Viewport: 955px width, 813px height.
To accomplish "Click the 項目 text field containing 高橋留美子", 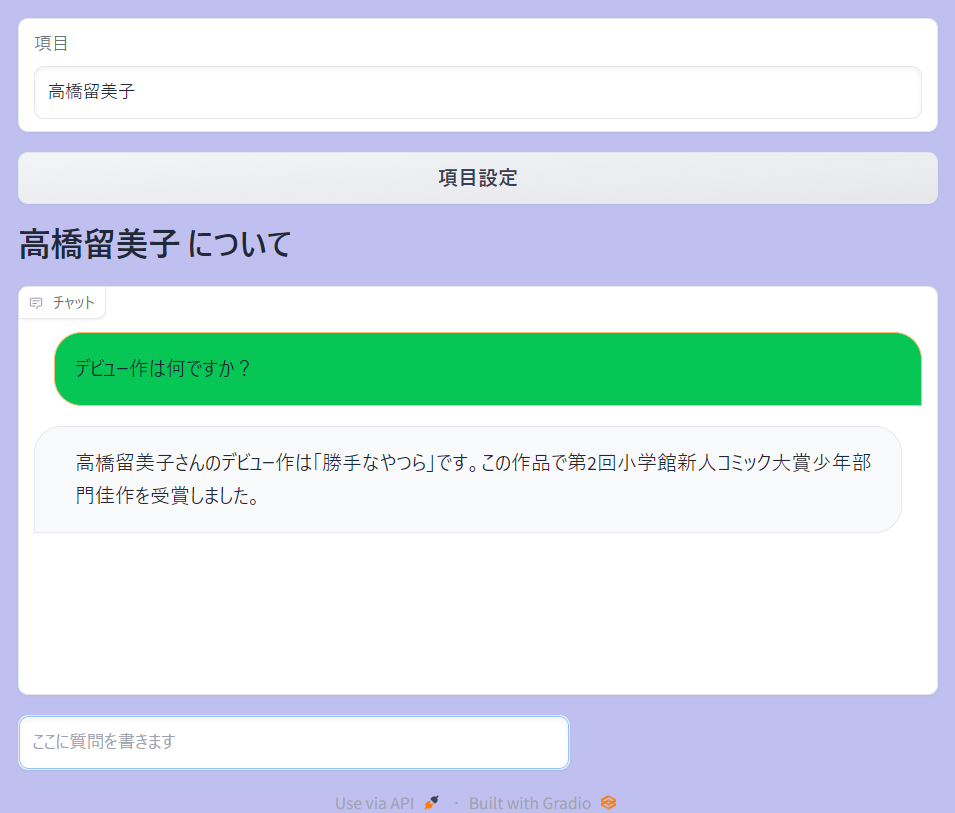I will (478, 93).
